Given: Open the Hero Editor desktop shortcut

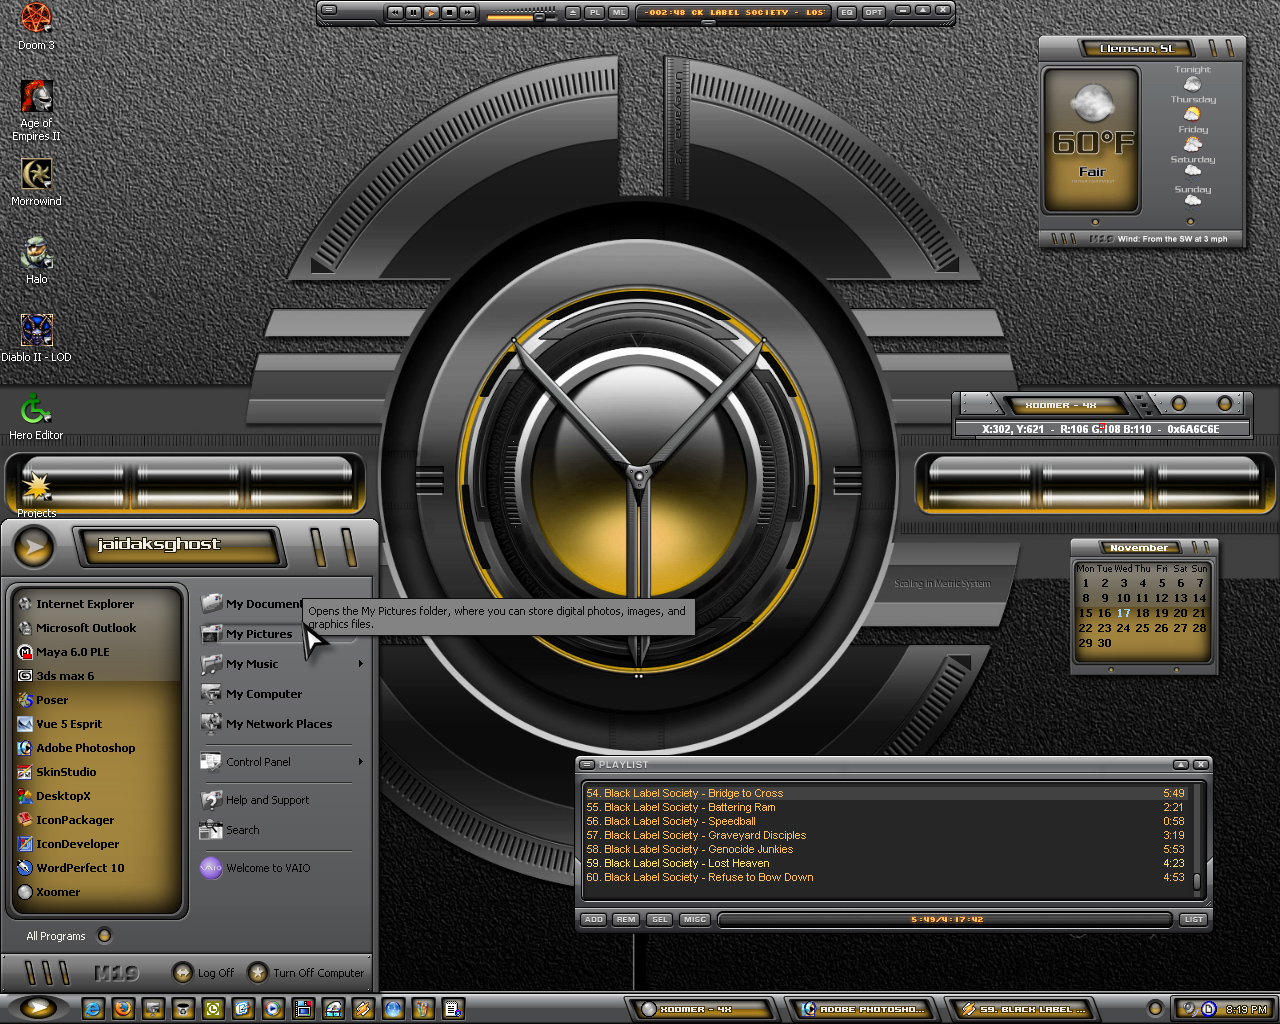Looking at the screenshot, I should (x=36, y=416).
